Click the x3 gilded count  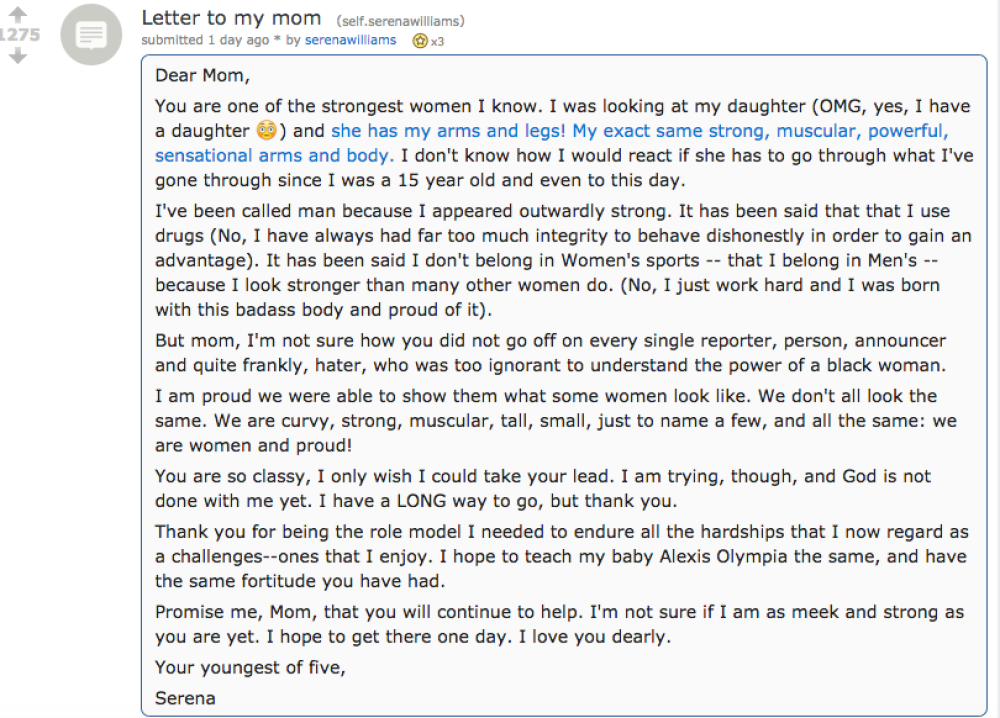437,41
